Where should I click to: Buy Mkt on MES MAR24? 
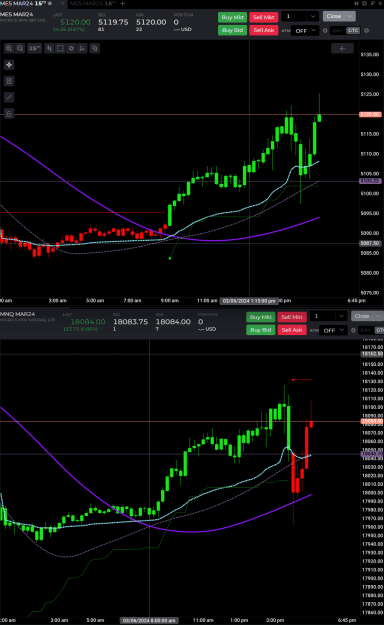232,17
